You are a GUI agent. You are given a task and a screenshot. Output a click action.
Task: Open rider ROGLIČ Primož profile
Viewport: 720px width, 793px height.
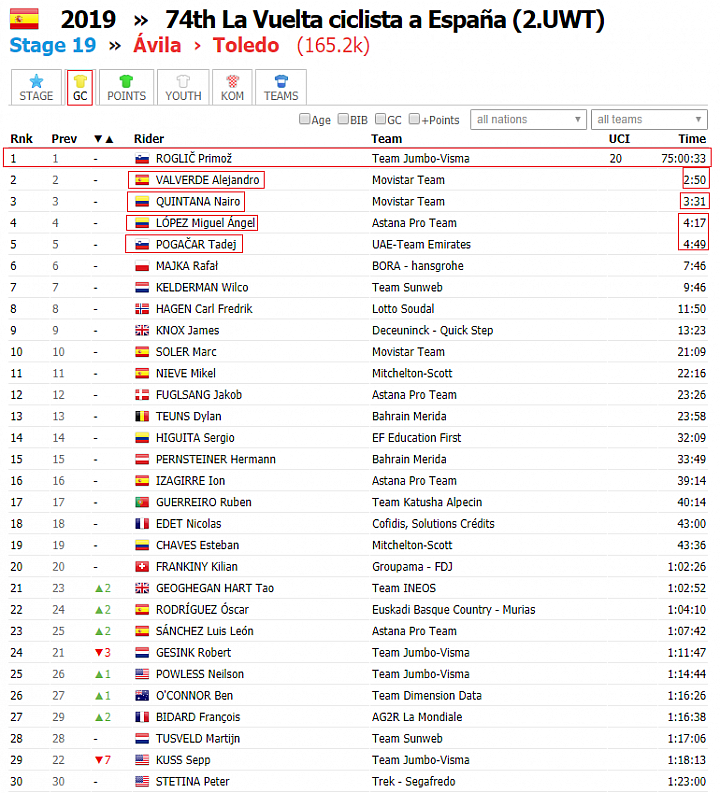194,158
